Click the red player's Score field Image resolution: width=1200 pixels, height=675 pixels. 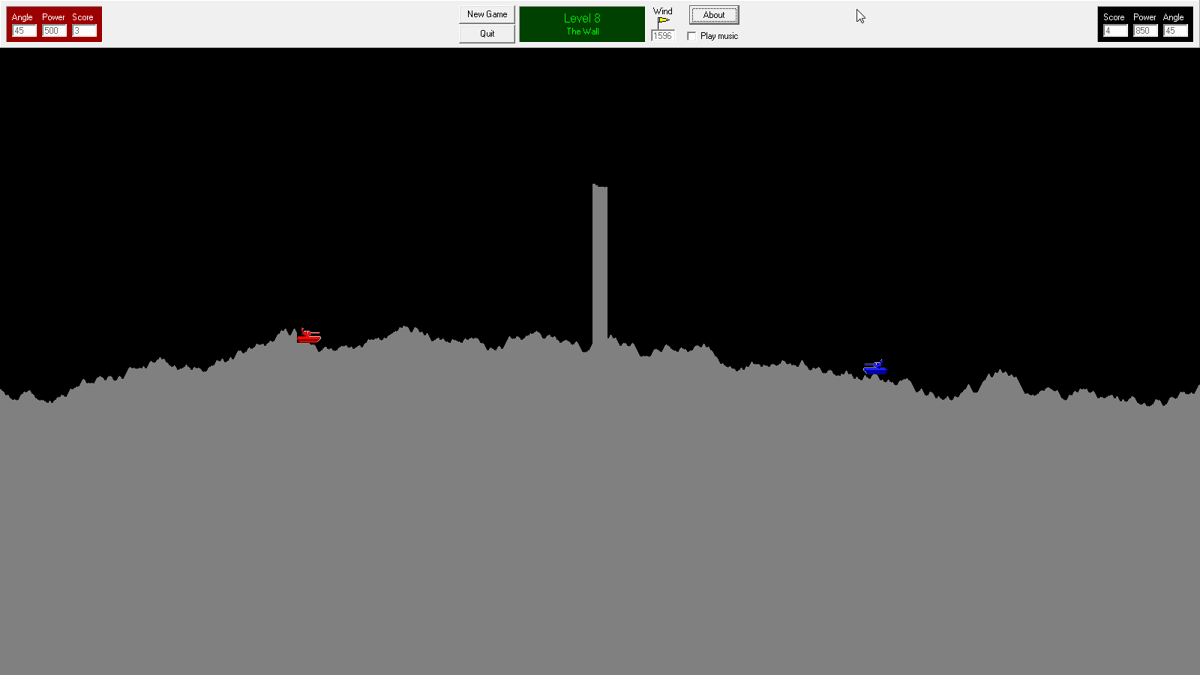pos(84,31)
